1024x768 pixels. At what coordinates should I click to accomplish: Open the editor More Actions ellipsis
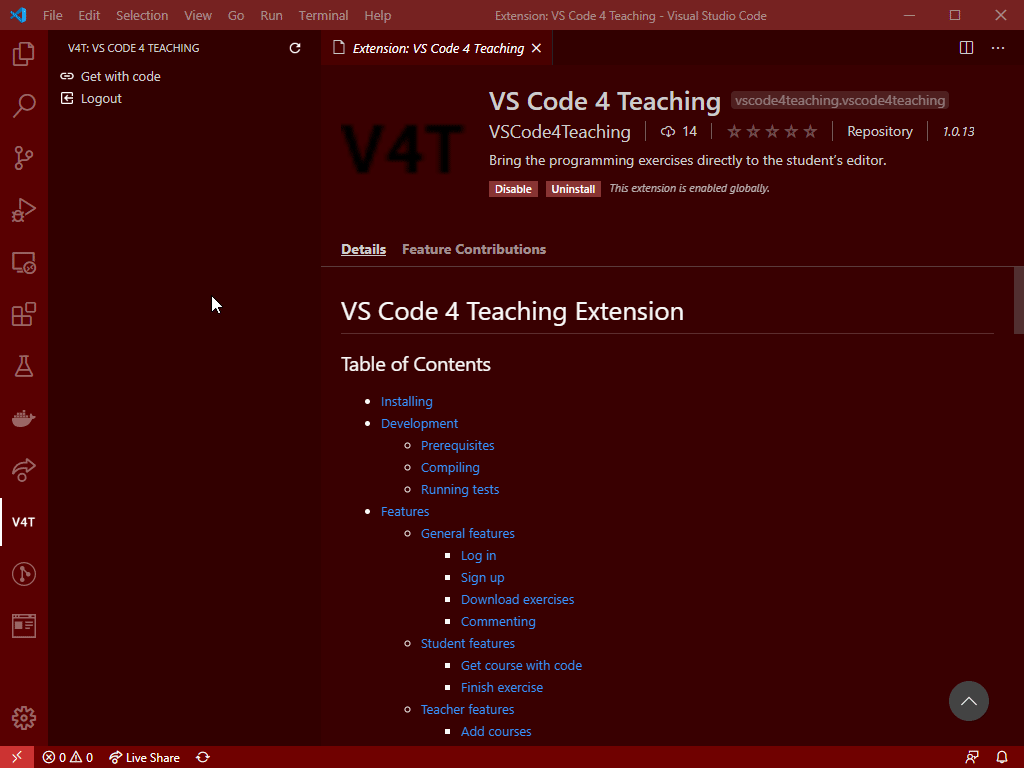tap(998, 48)
